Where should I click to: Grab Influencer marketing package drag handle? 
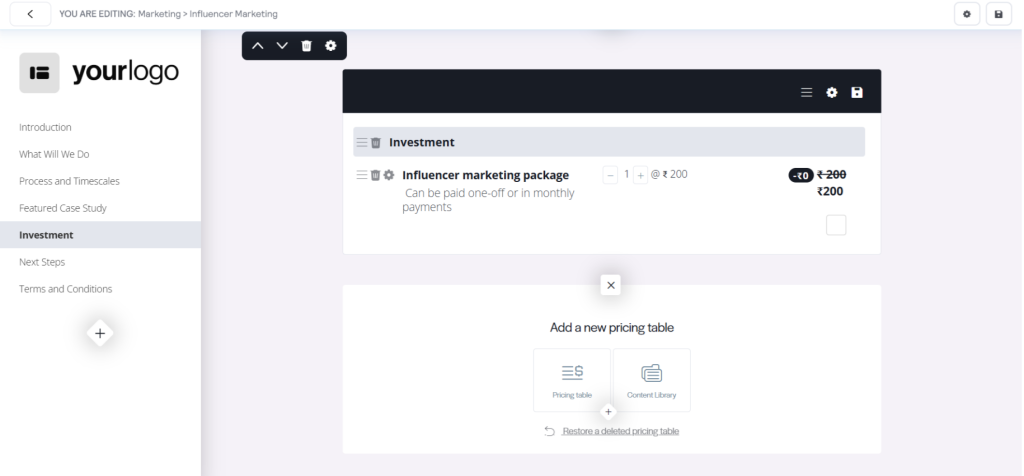[x=361, y=175]
